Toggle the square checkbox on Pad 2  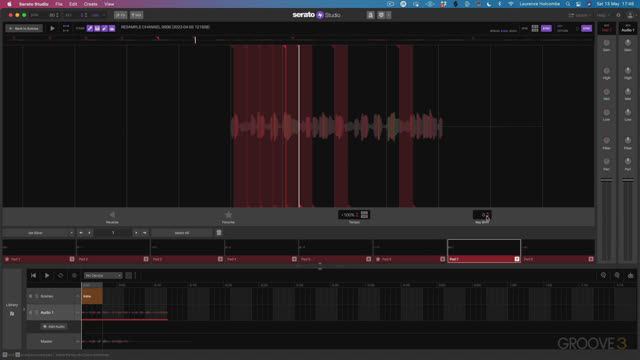coord(146,259)
